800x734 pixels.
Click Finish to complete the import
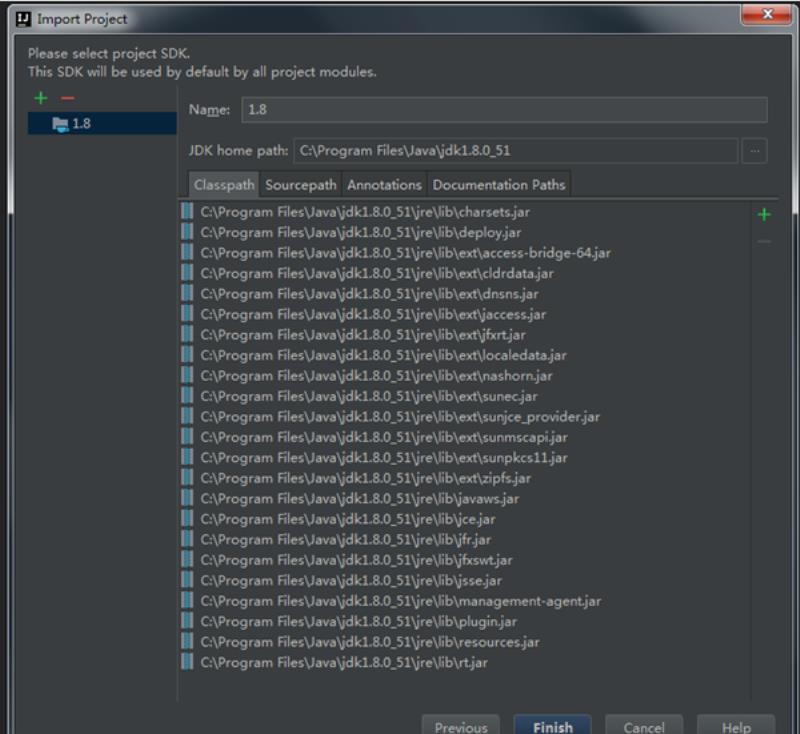[x=553, y=726]
